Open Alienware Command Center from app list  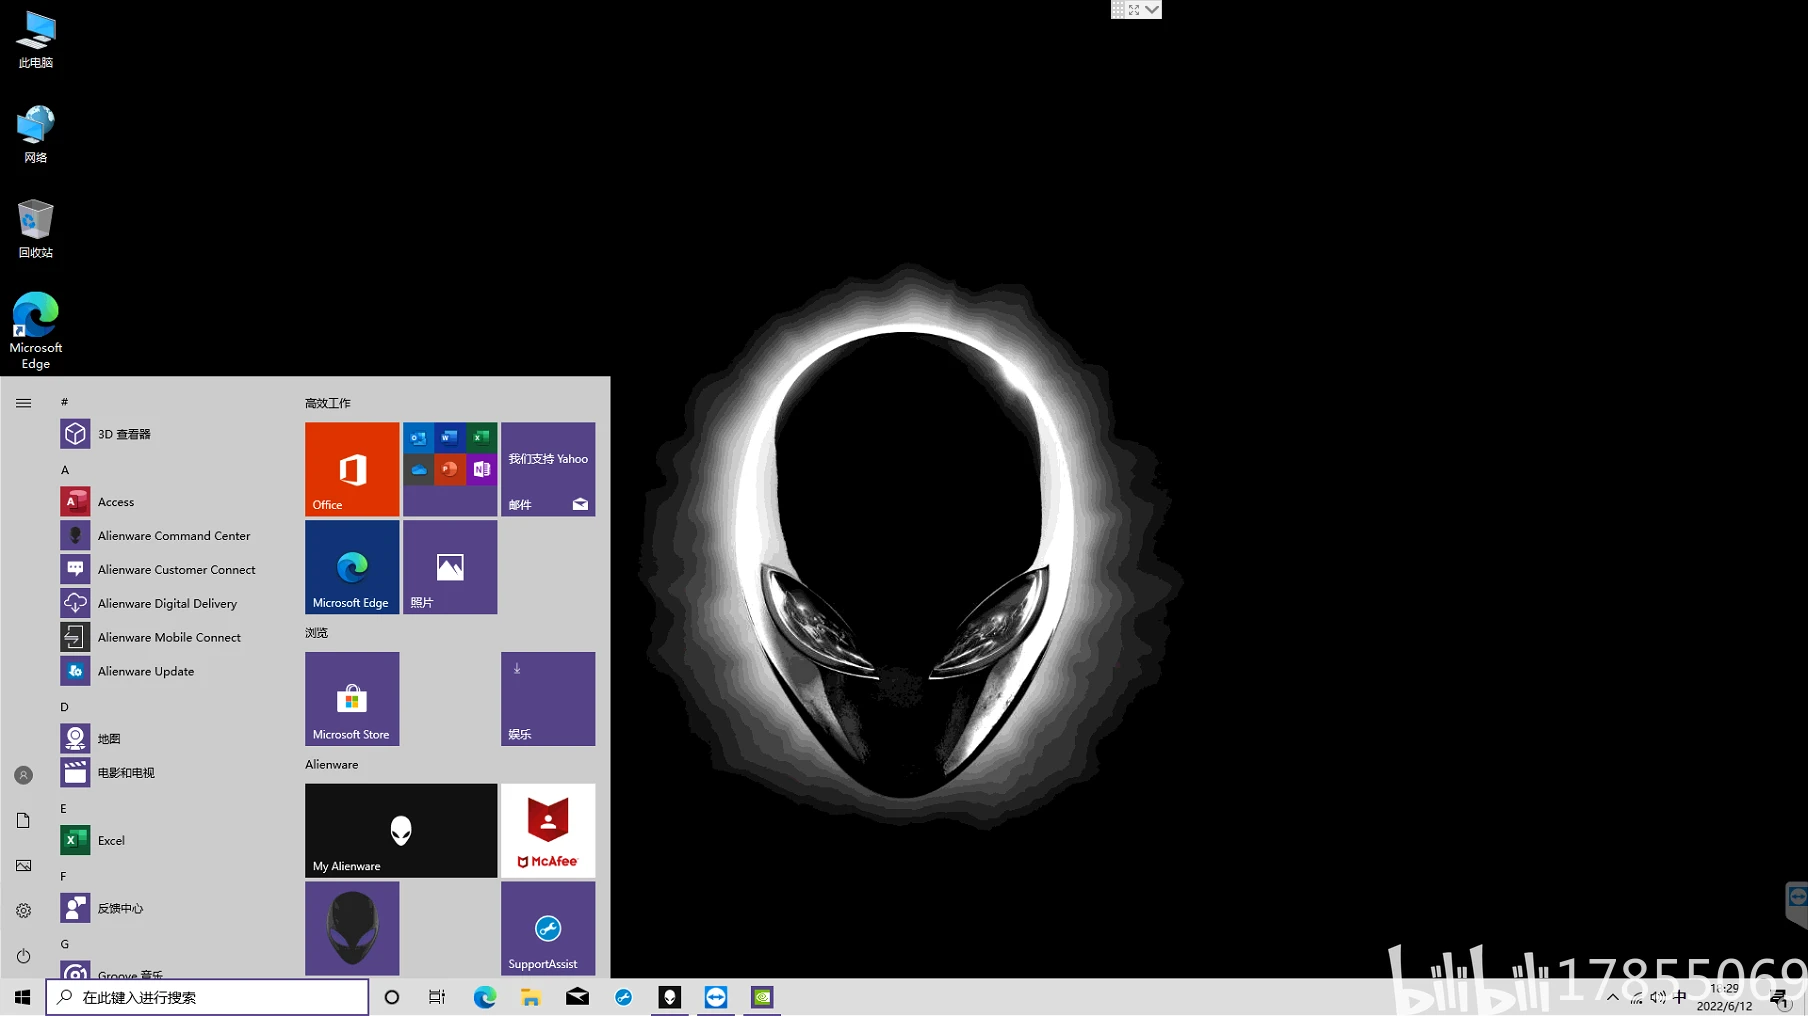click(x=173, y=535)
